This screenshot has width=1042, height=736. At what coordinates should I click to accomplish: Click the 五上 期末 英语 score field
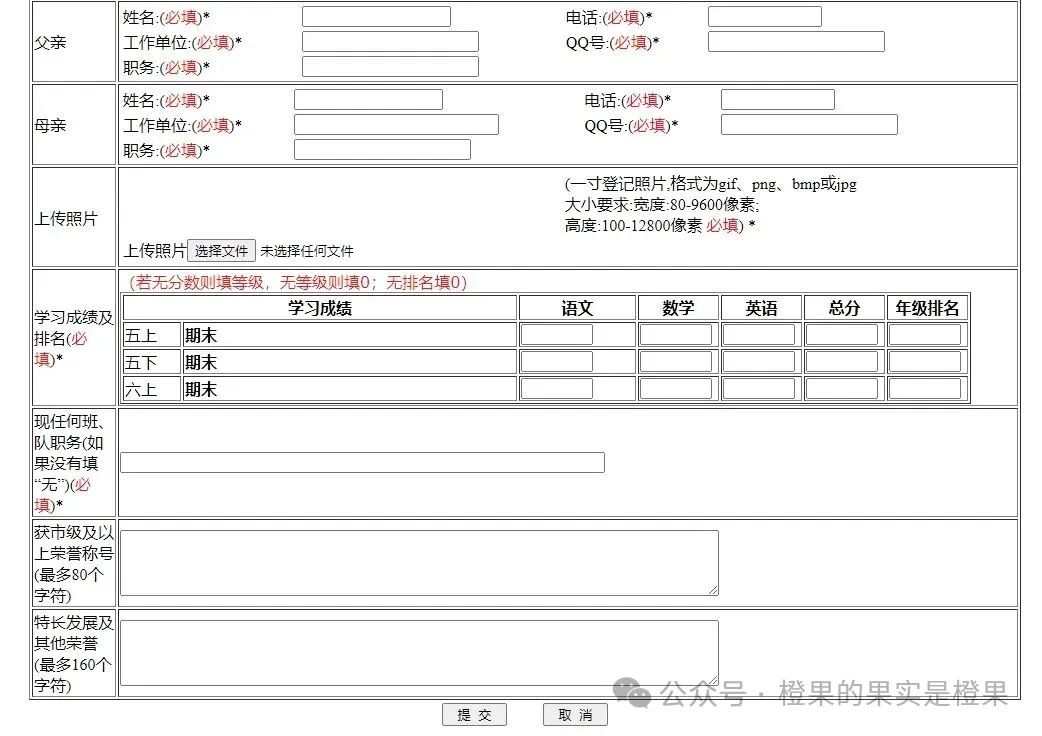759,335
